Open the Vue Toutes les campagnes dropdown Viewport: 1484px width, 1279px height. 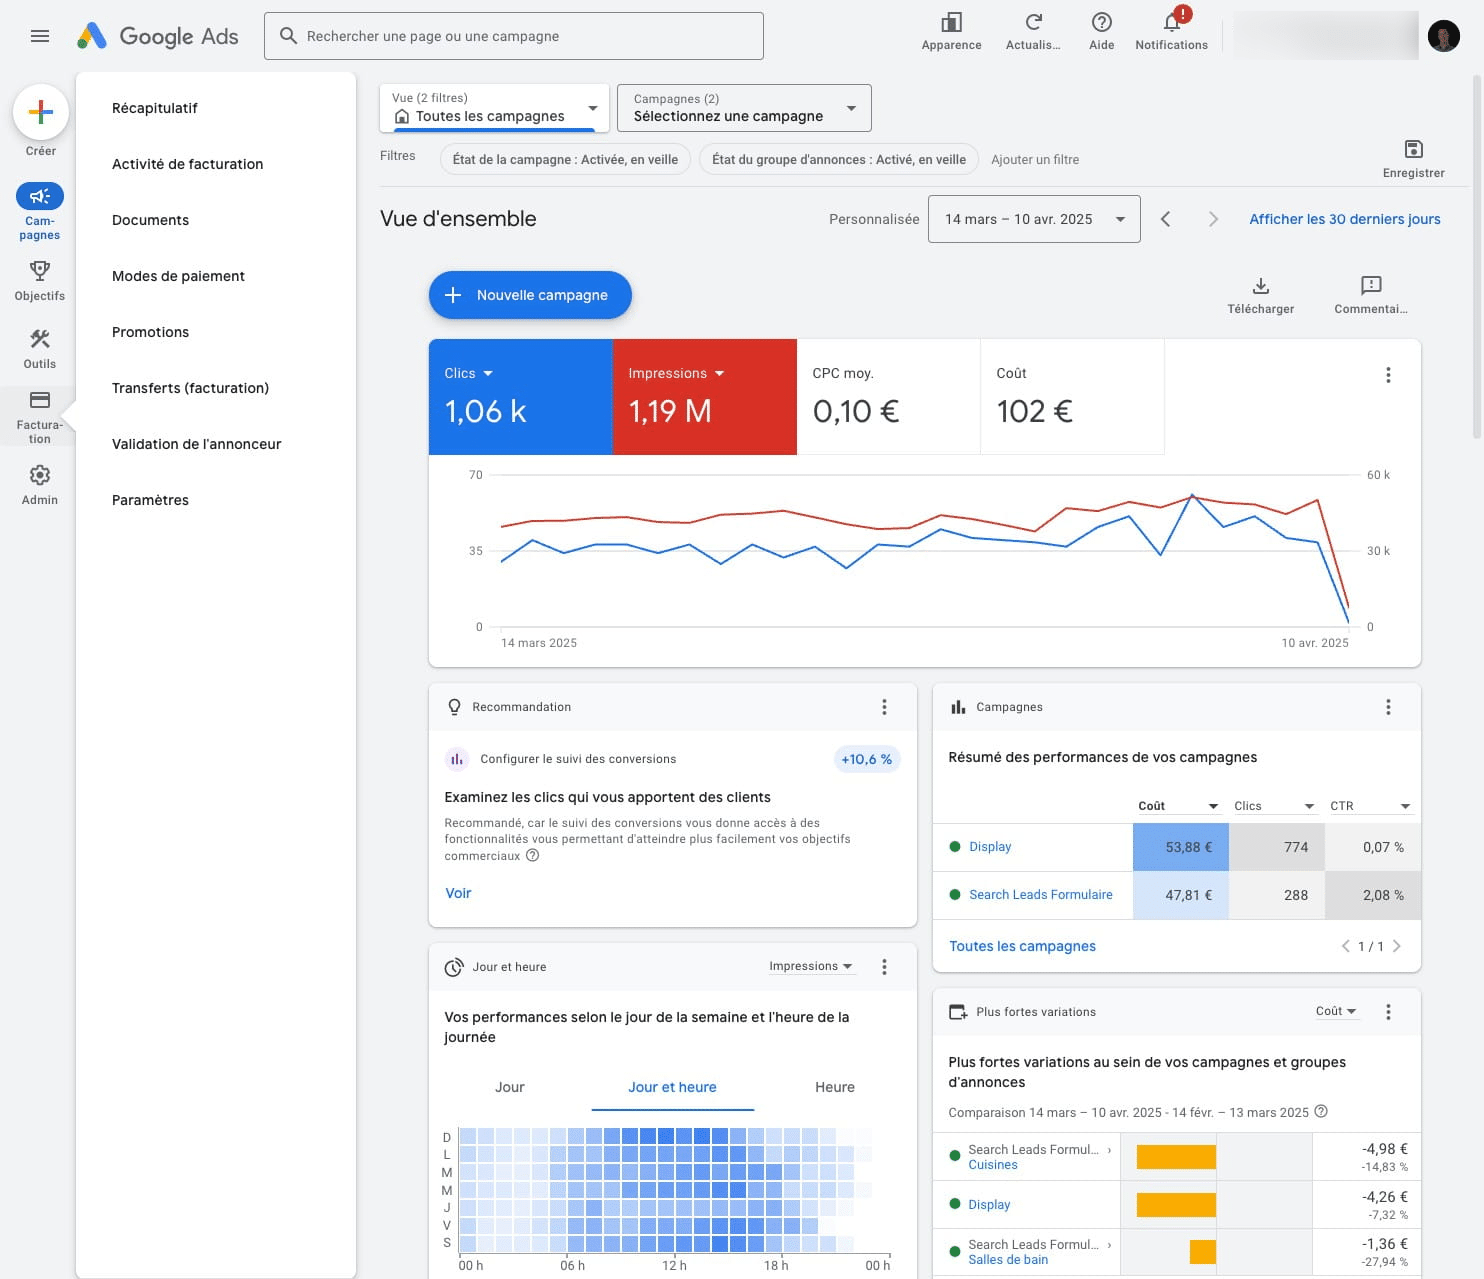pos(494,108)
